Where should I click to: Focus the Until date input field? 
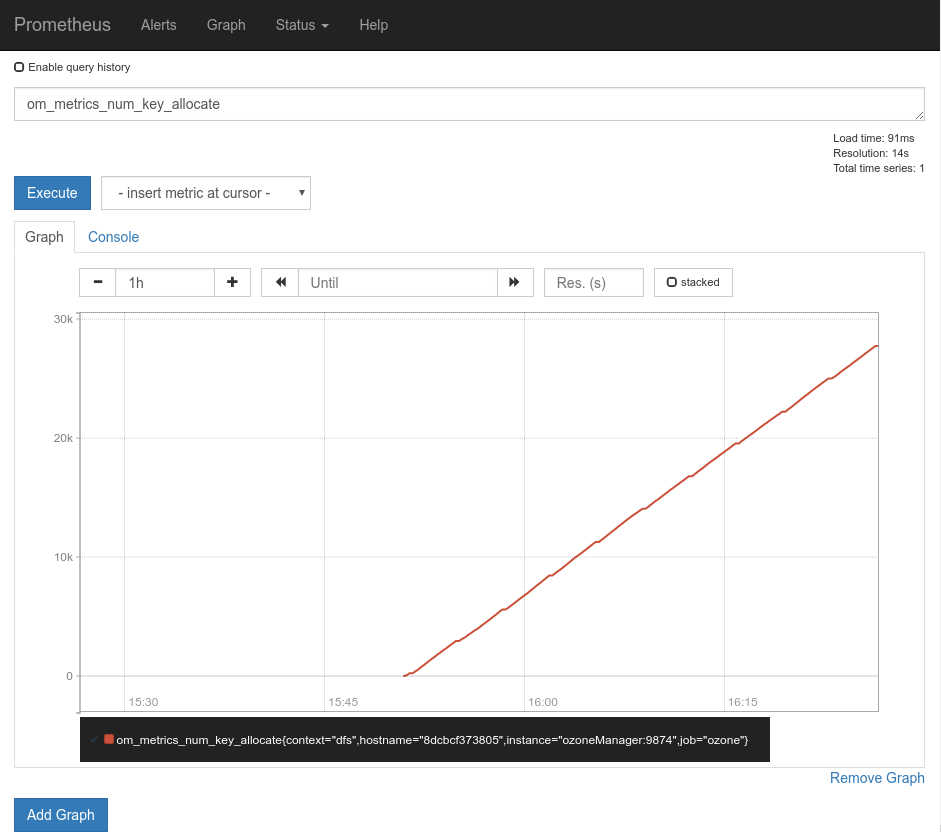(x=397, y=282)
